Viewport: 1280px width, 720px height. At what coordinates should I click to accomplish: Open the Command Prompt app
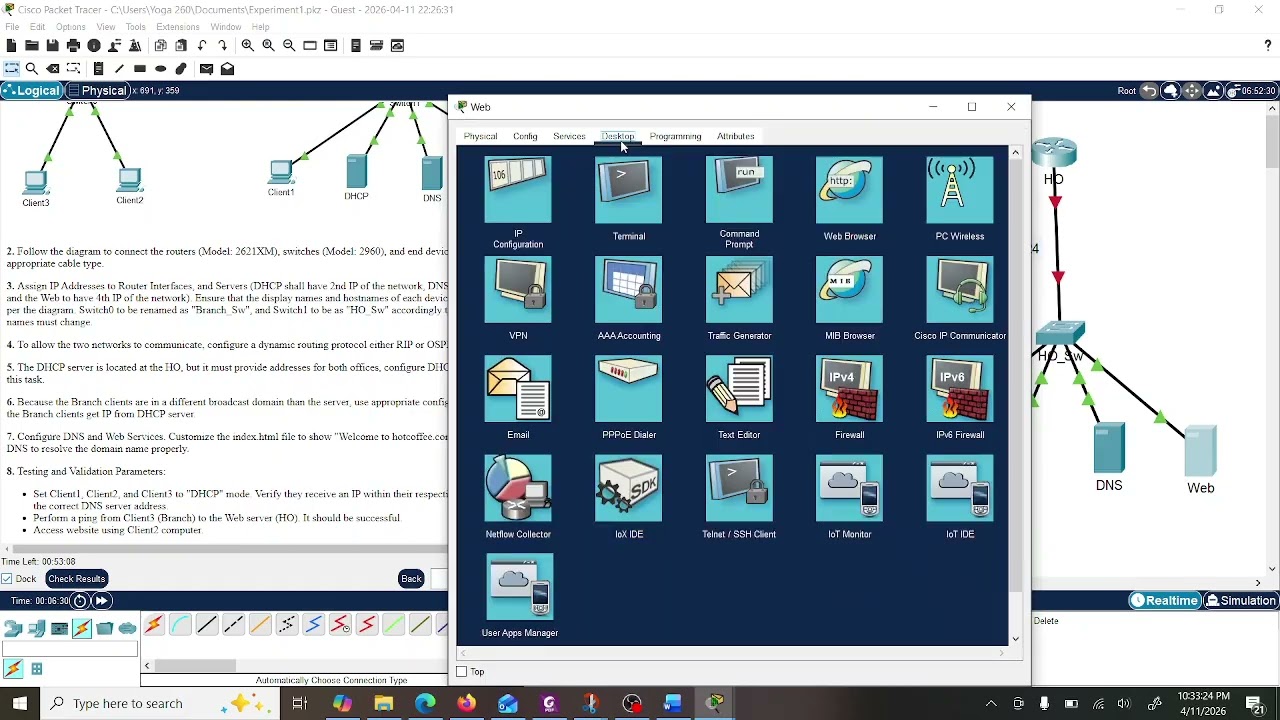[739, 190]
